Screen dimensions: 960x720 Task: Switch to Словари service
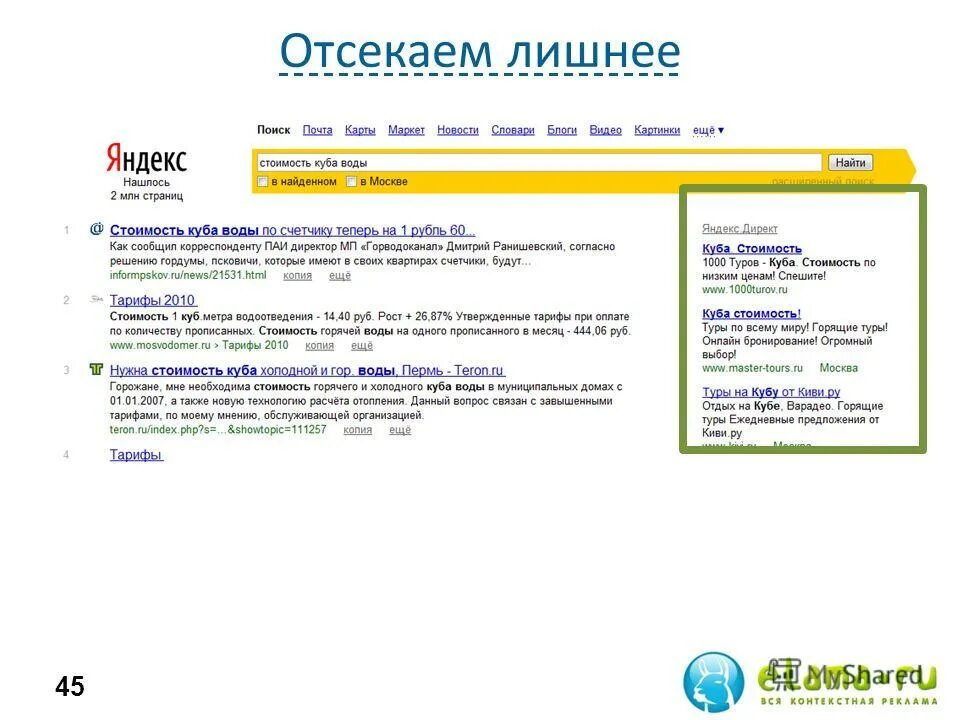pyautogui.click(x=512, y=130)
